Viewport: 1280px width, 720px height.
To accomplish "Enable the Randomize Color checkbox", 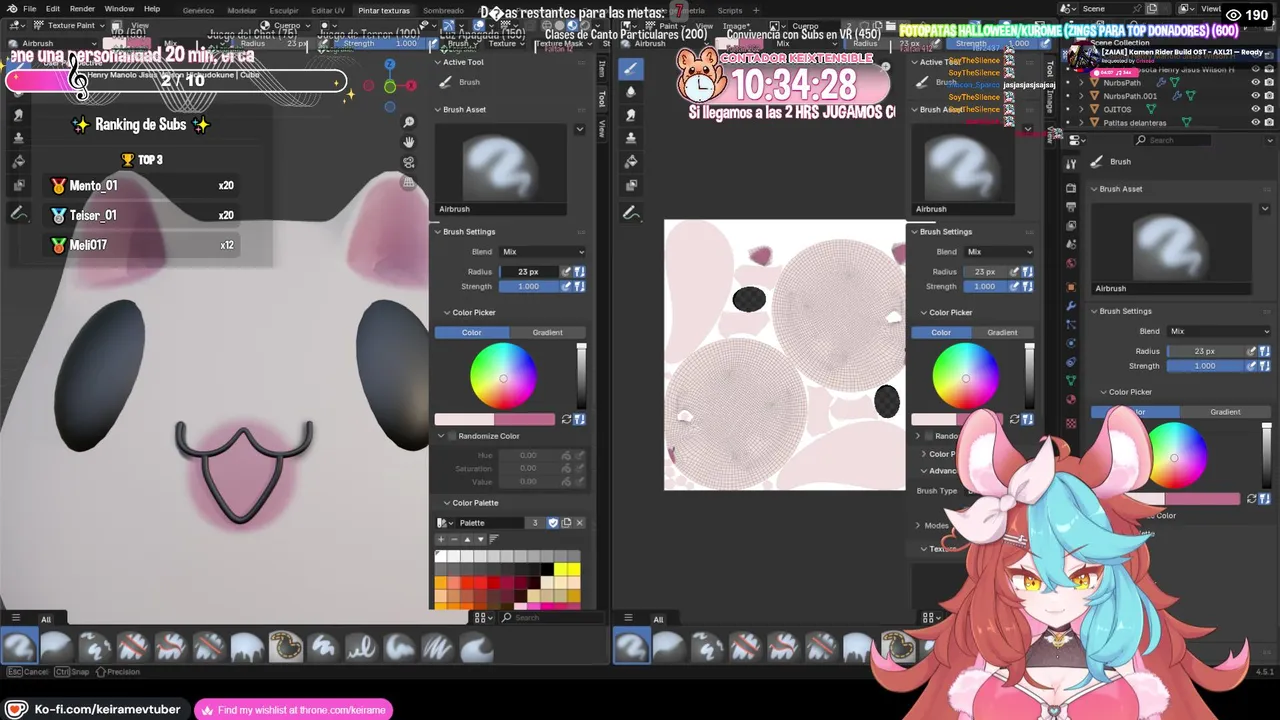I will point(452,436).
